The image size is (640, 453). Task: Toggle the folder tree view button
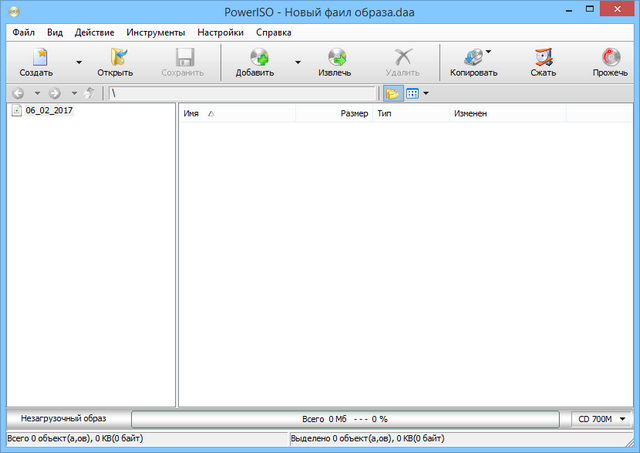click(392, 93)
